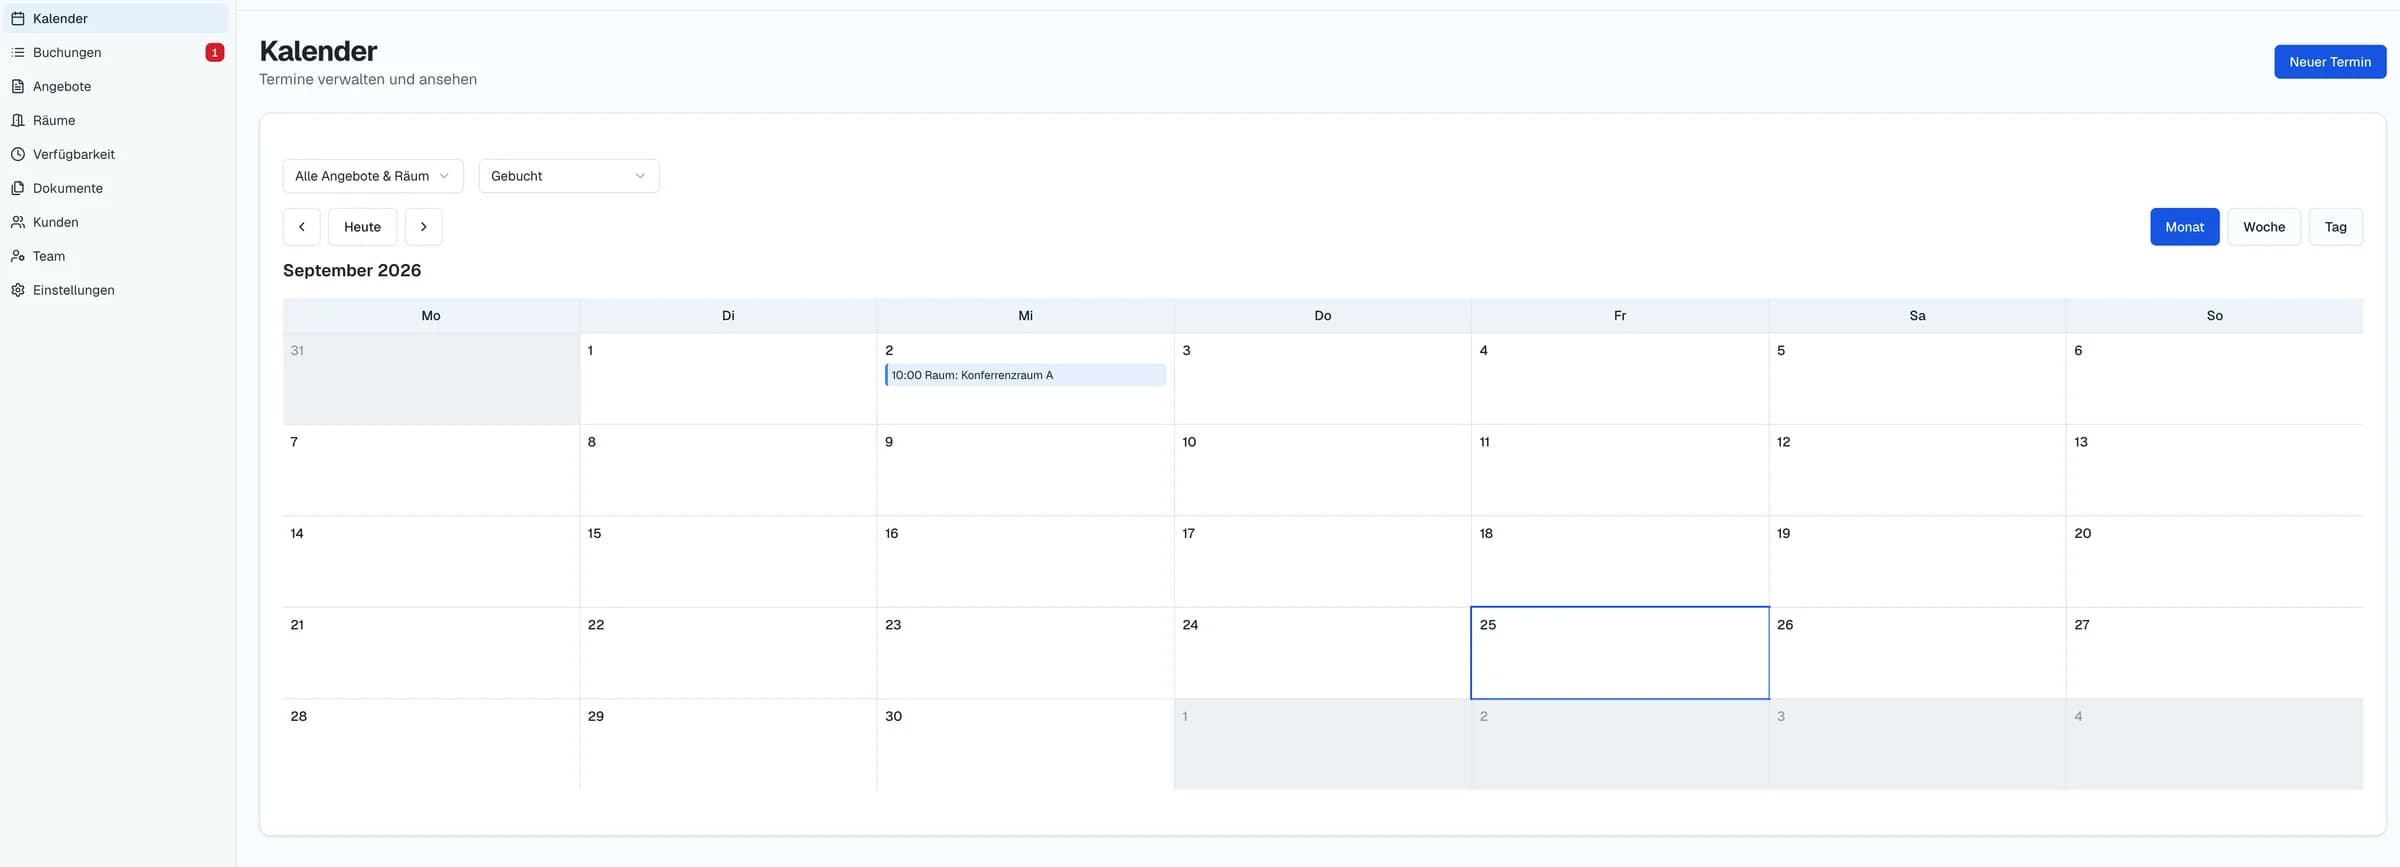This screenshot has width=2400, height=867.
Task: Jump to today with Heute button
Action: click(x=363, y=227)
